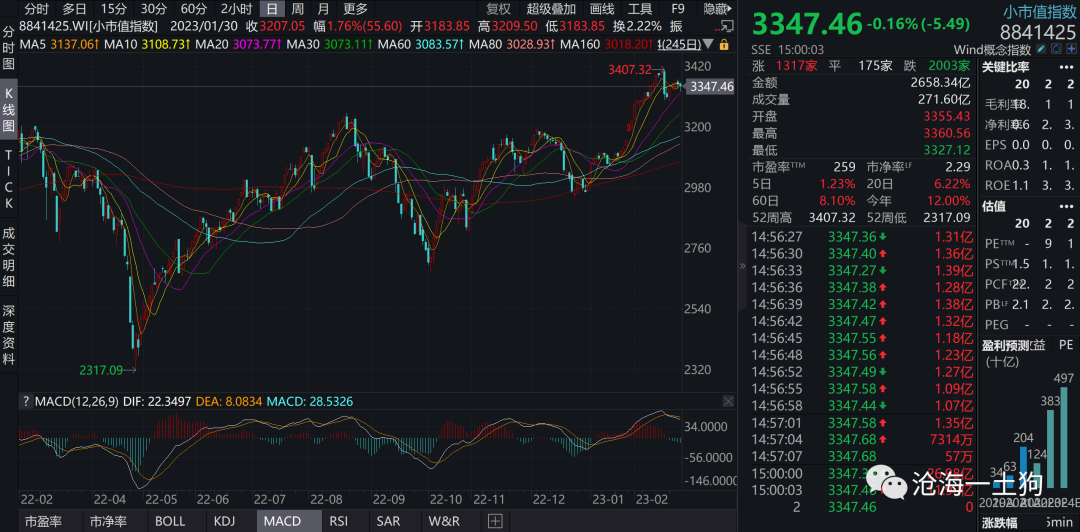The image size is (1080, 532).
Task: Open the 复权 adjustment menu
Action: [498, 9]
